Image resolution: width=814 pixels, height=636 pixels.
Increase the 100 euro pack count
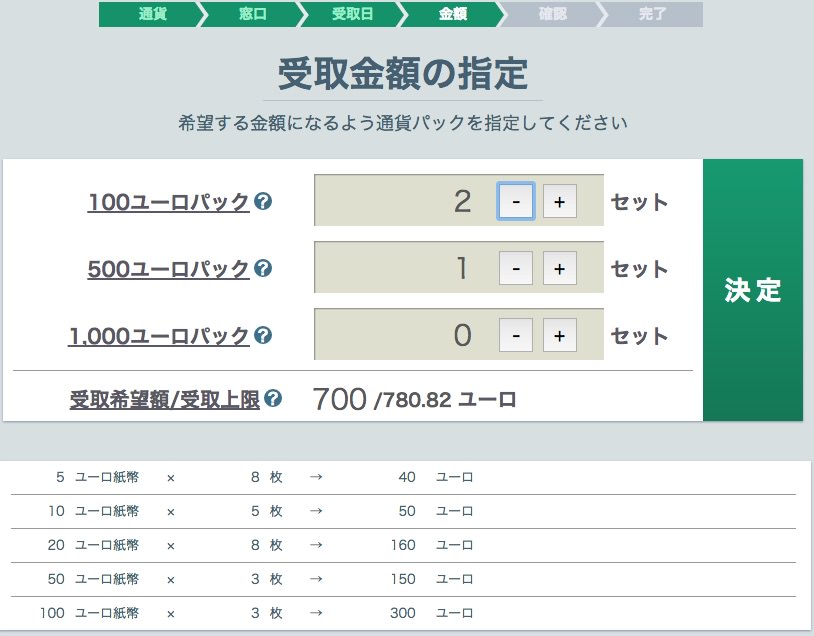pyautogui.click(x=560, y=200)
